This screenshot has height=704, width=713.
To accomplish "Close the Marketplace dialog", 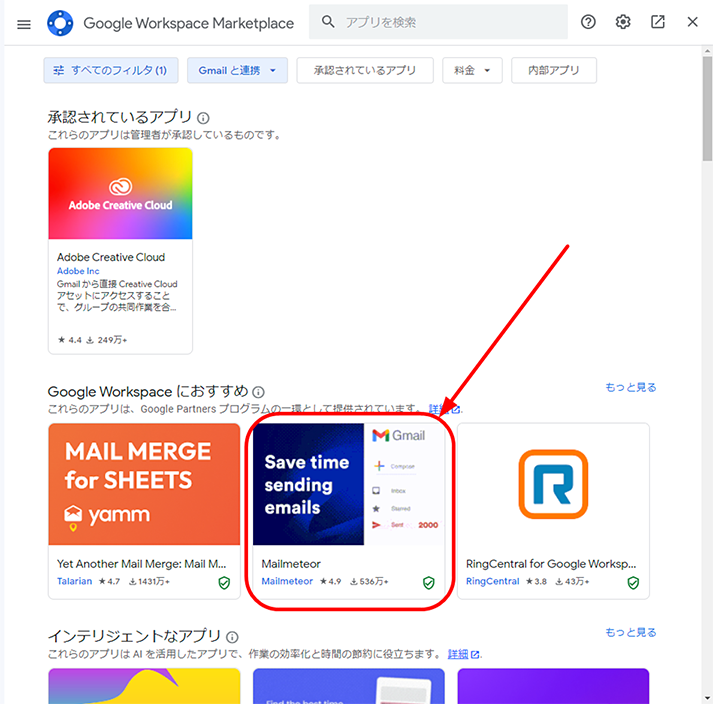I will point(692,22).
